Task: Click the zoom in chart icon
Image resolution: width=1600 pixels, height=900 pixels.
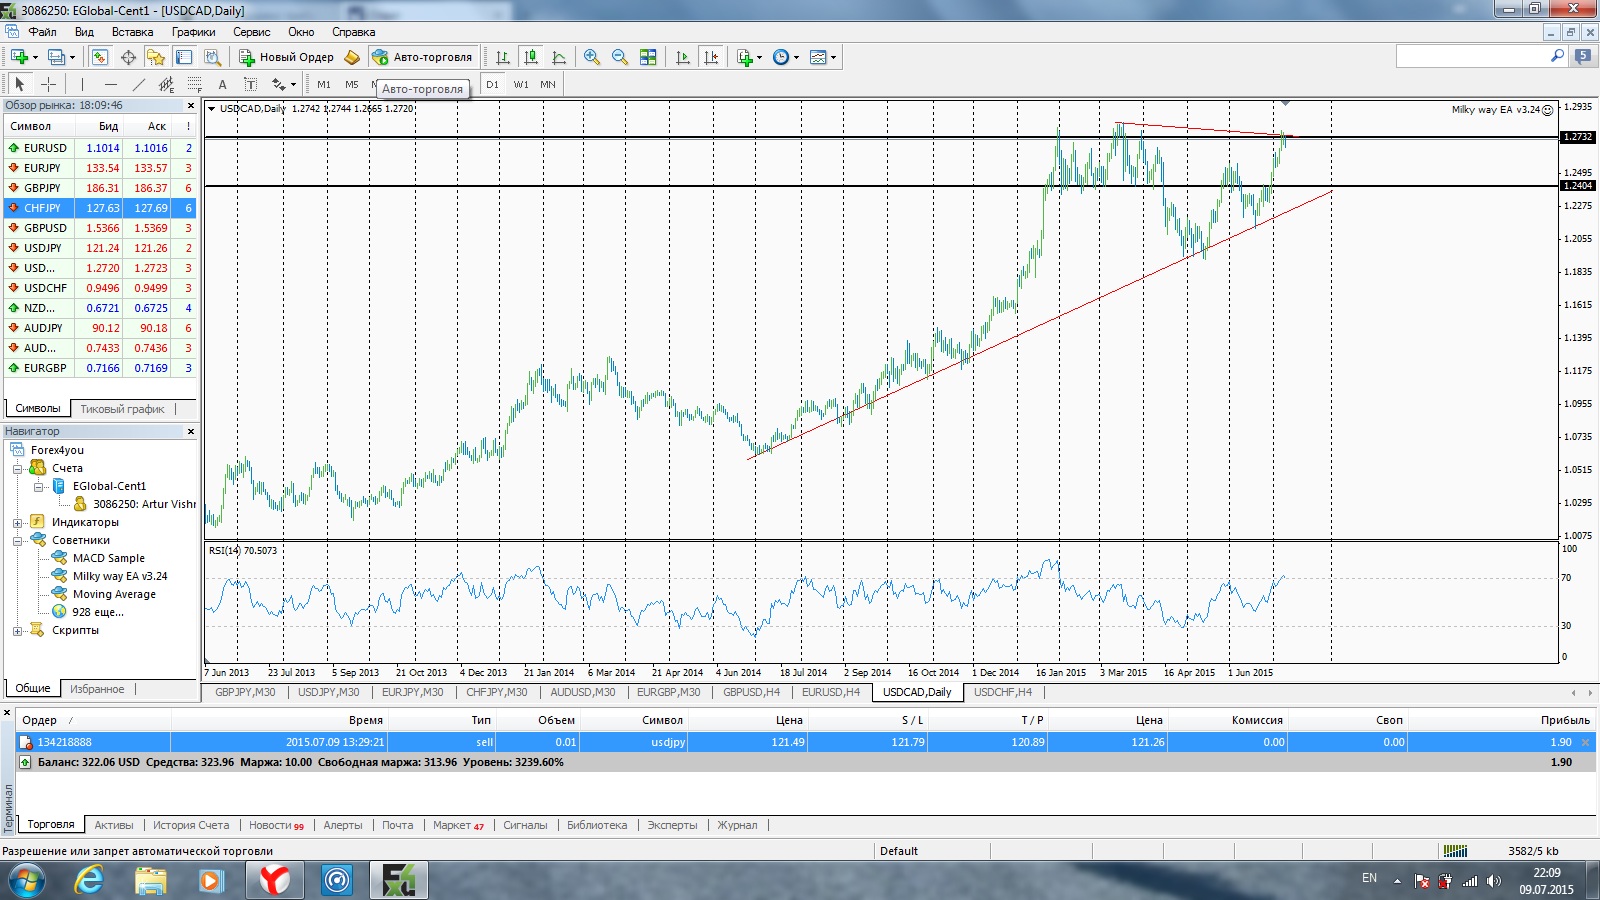Action: tap(592, 57)
